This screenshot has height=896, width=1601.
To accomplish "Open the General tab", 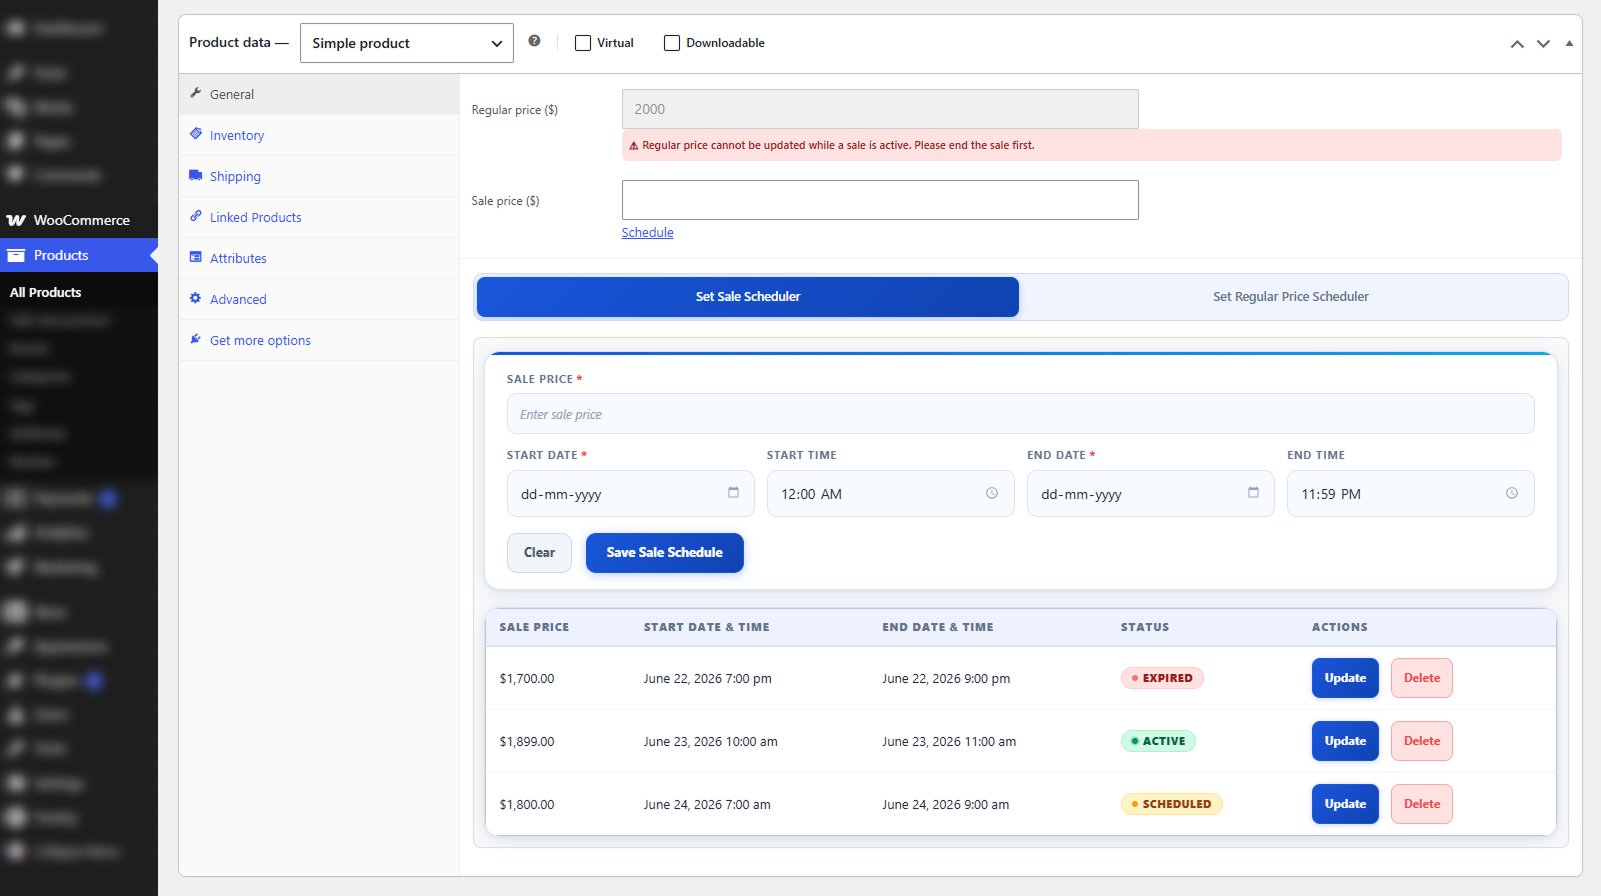I will [319, 94].
